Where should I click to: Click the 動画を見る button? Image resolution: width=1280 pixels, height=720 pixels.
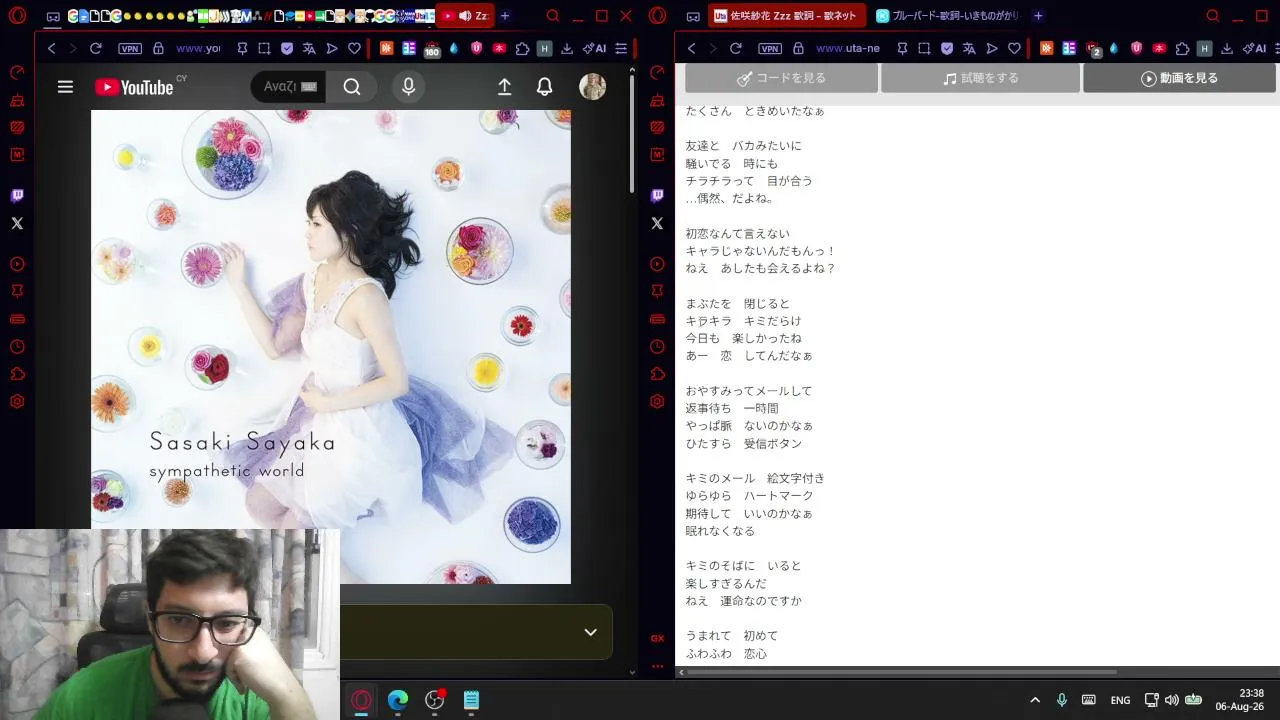1179,78
